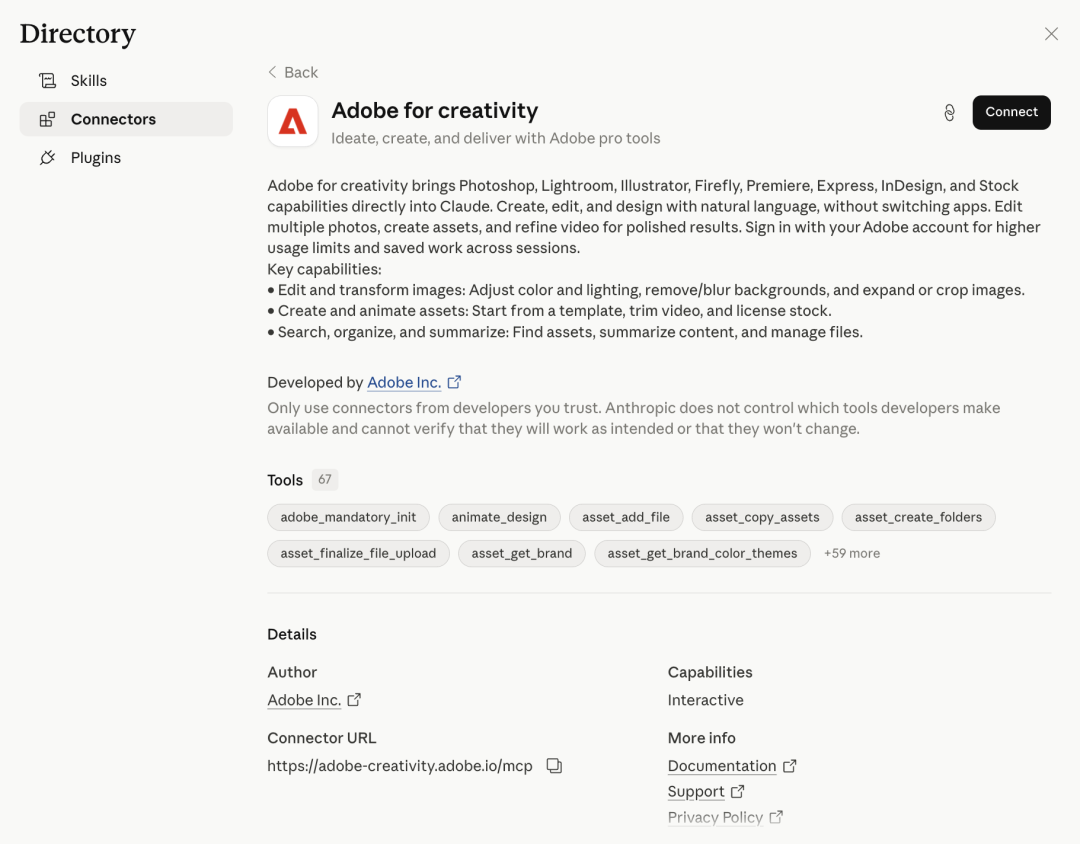The height and width of the screenshot is (844, 1080).
Task: Click external link icon next to Documentation
Action: tap(789, 766)
